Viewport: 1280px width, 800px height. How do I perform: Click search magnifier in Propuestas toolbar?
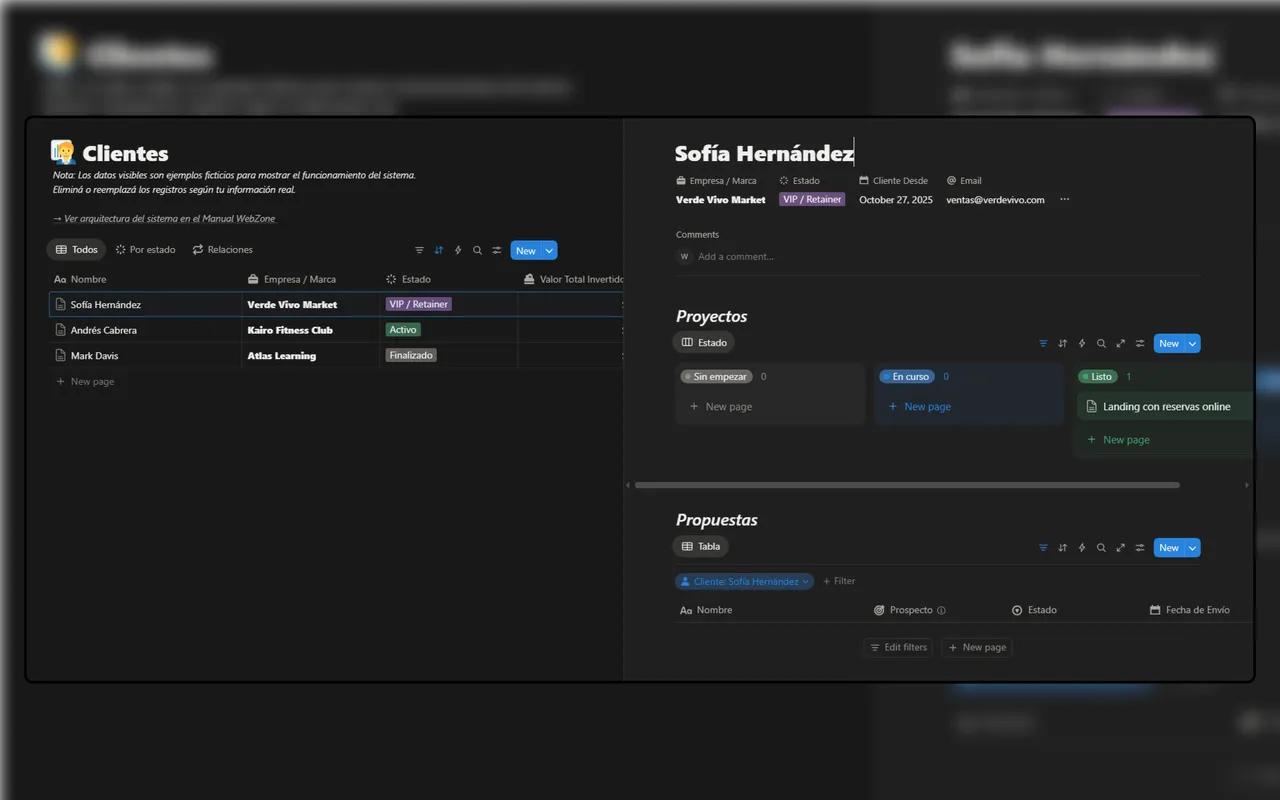pos(1101,548)
